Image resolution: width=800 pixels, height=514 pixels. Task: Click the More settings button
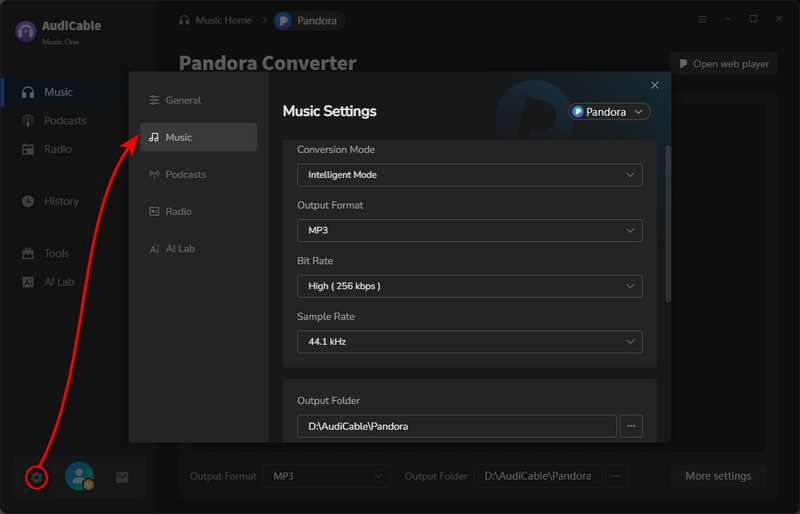click(718, 476)
